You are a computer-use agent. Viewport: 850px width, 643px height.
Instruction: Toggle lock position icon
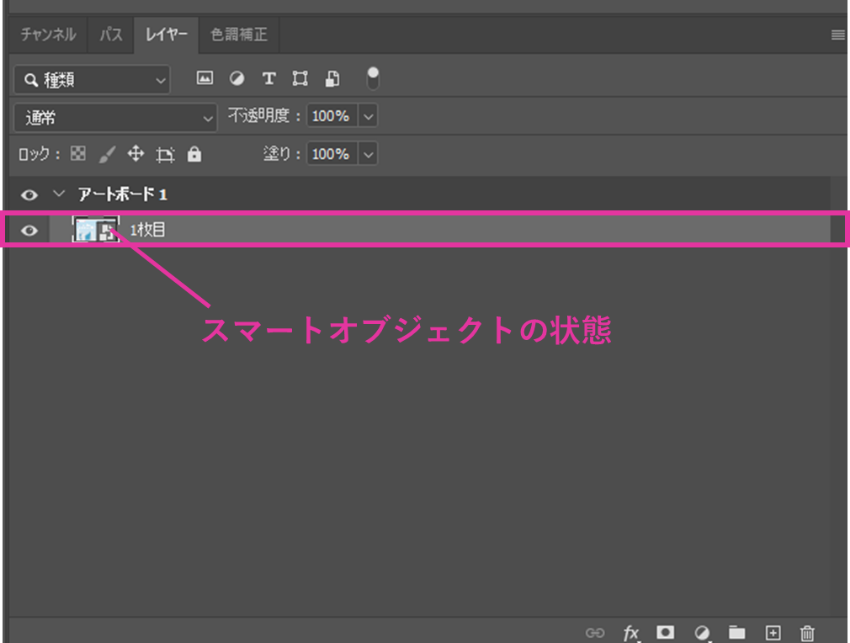pos(136,154)
